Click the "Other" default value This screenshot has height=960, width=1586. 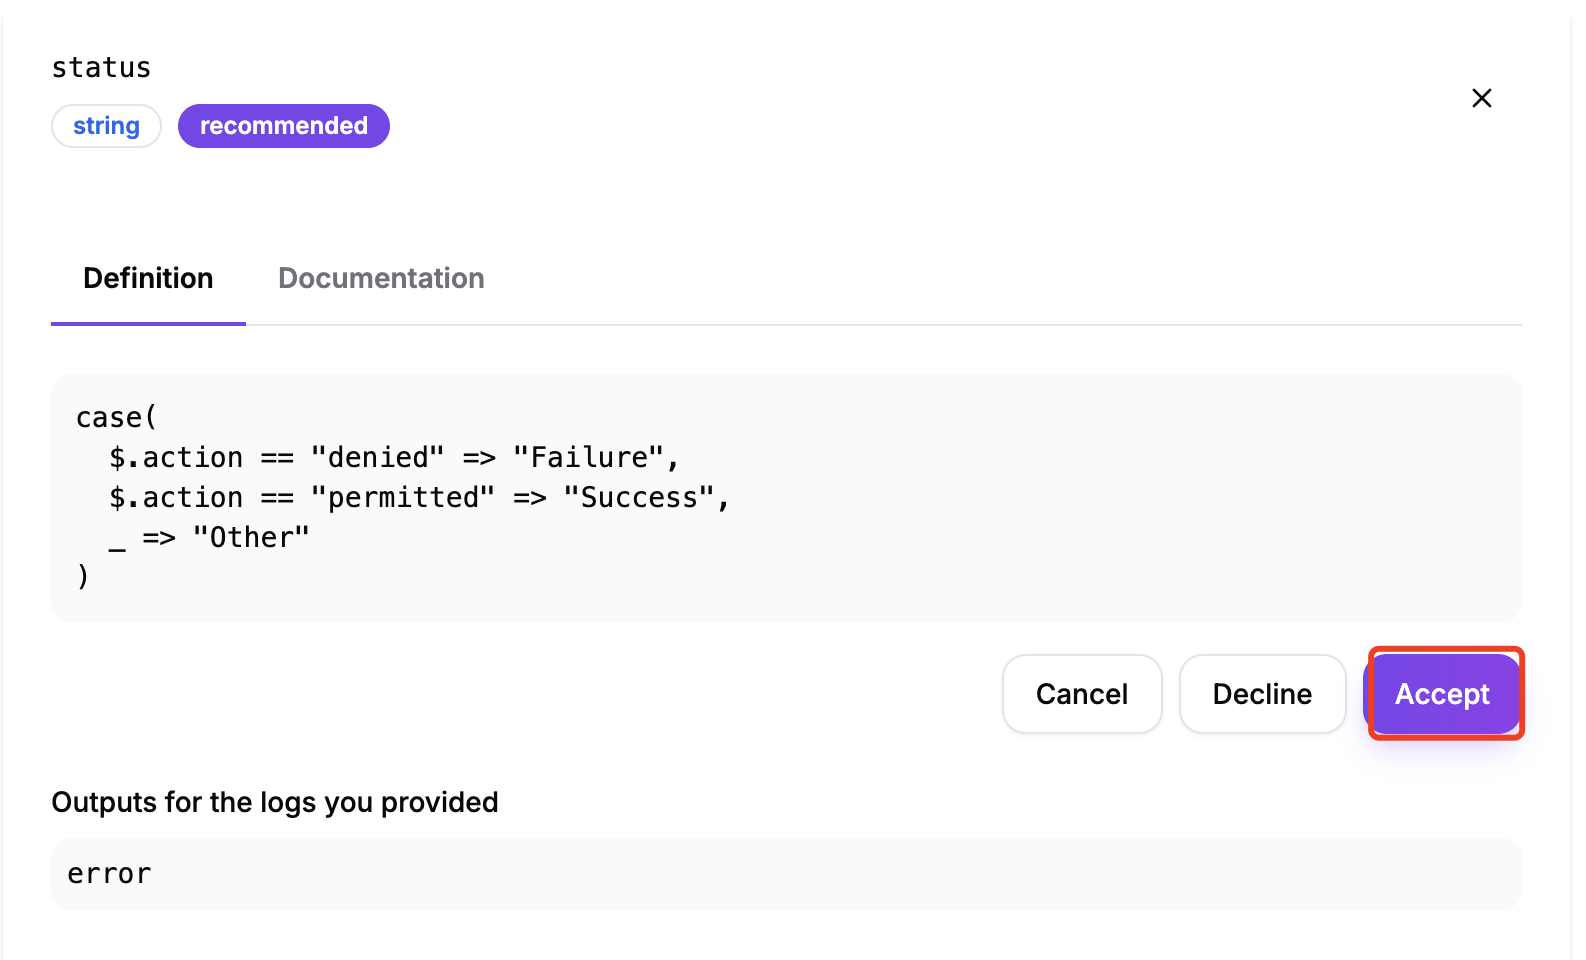pyautogui.click(x=251, y=537)
